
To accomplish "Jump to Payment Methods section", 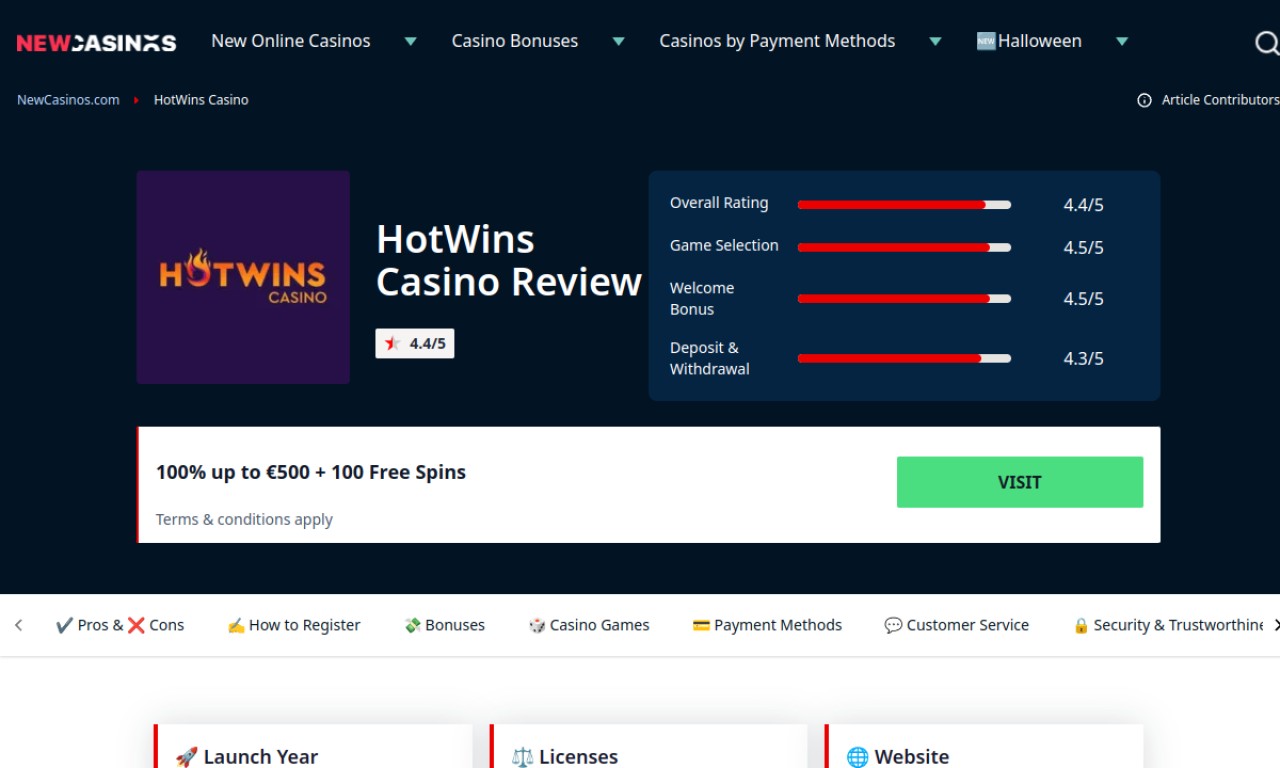I will tap(767, 625).
